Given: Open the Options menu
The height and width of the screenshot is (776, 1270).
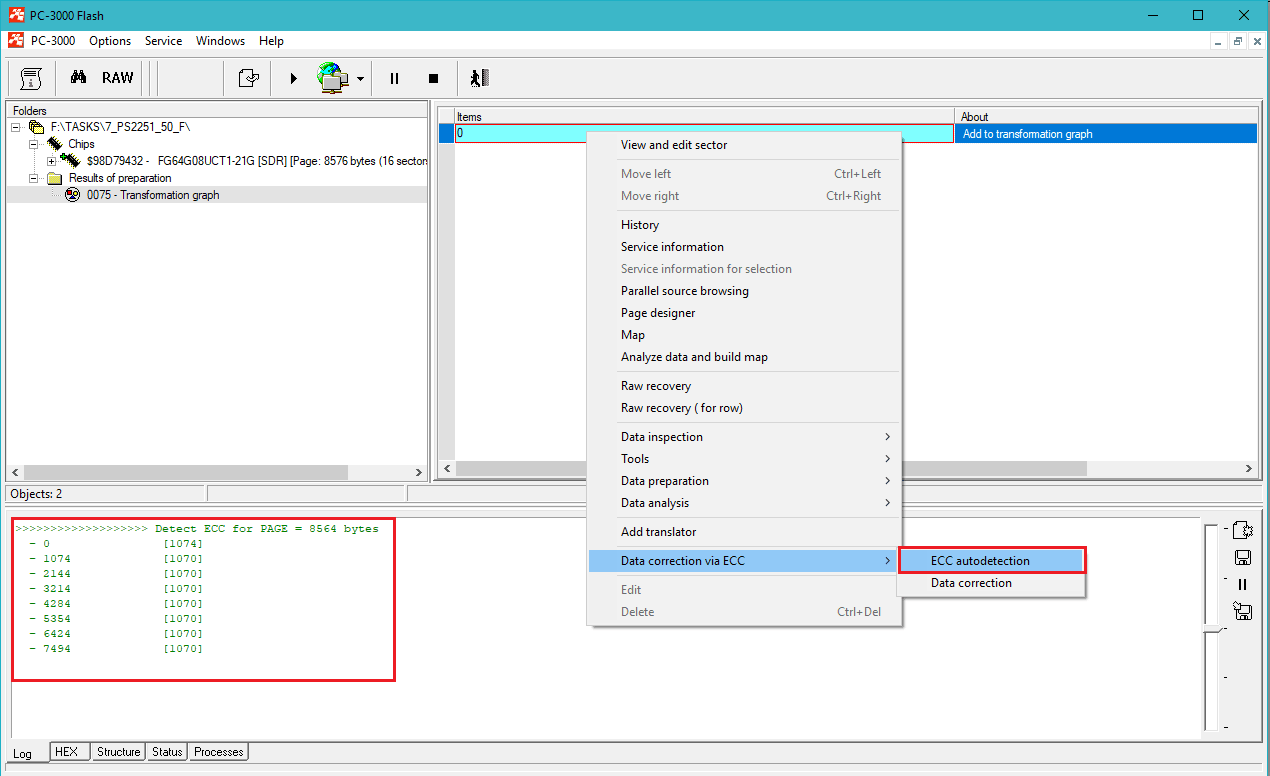Looking at the screenshot, I should [x=110, y=41].
